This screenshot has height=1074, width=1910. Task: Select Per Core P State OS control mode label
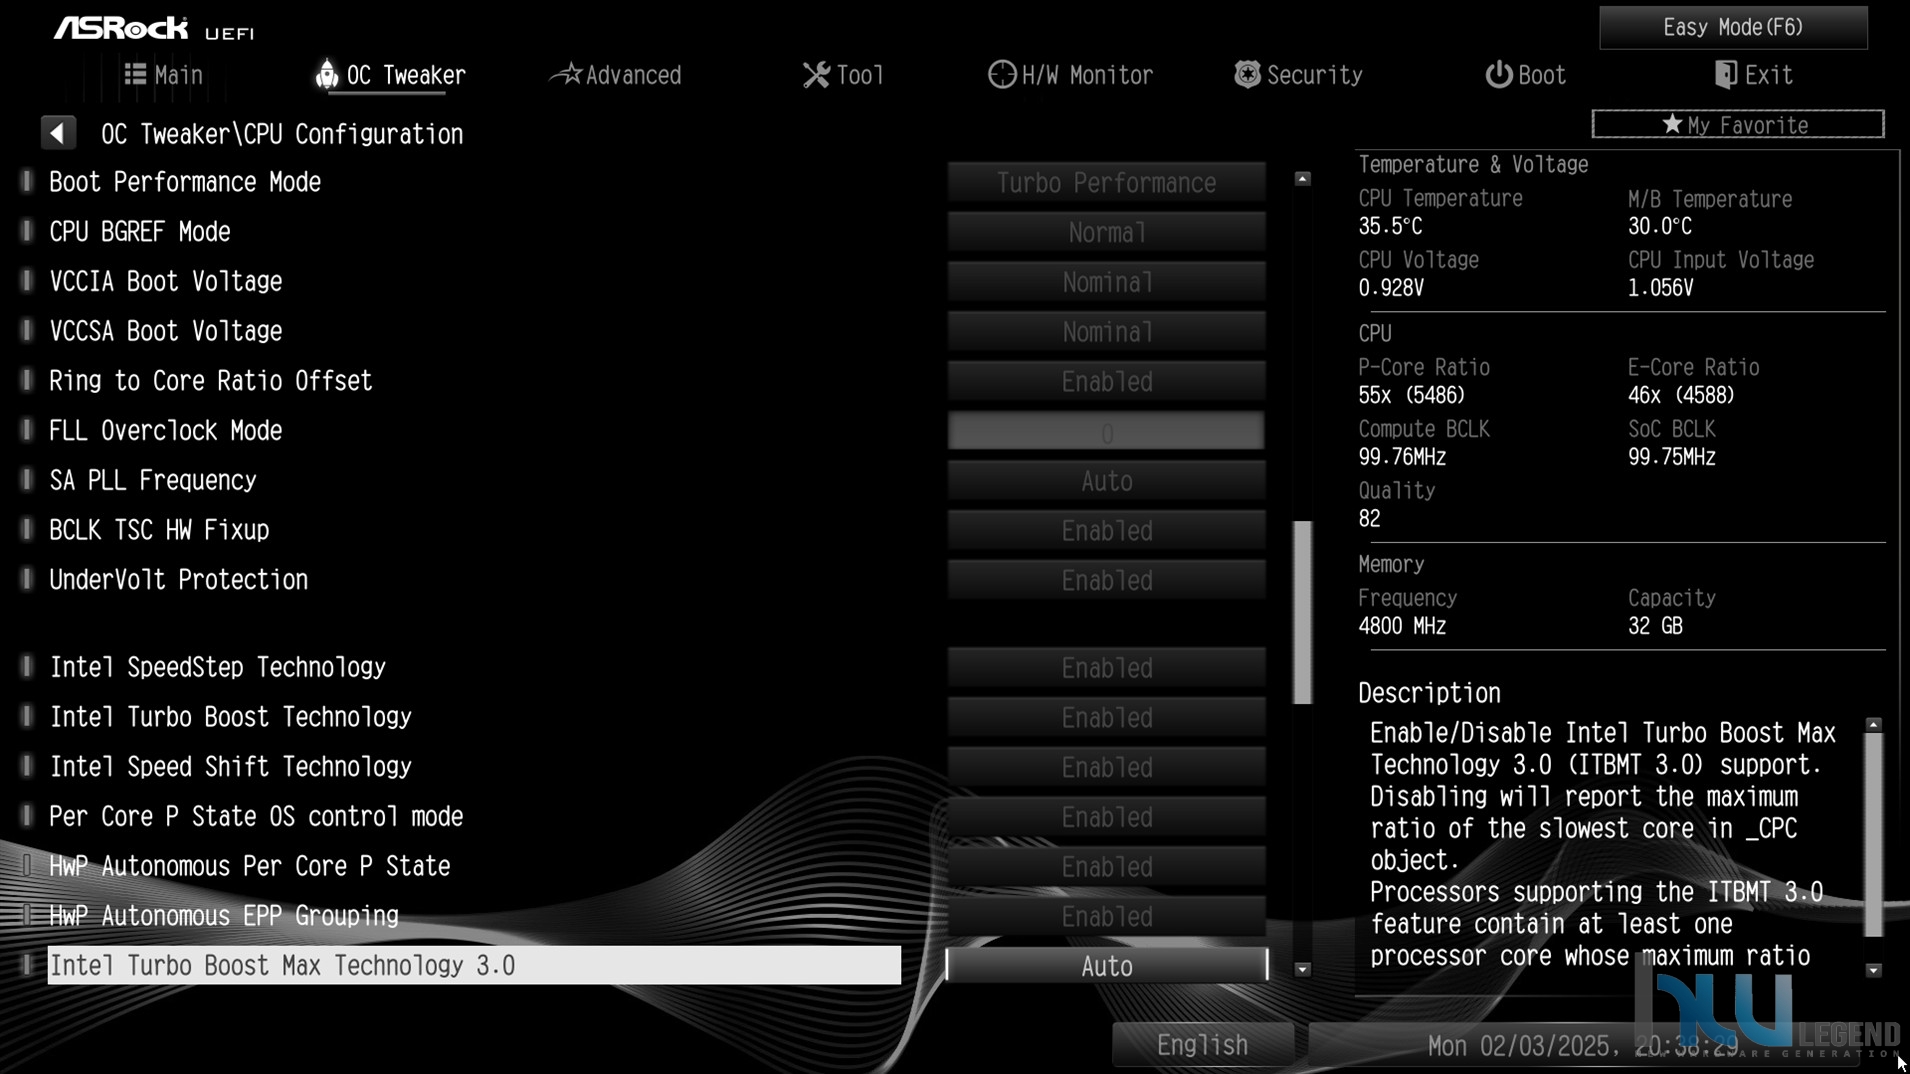[x=256, y=817]
